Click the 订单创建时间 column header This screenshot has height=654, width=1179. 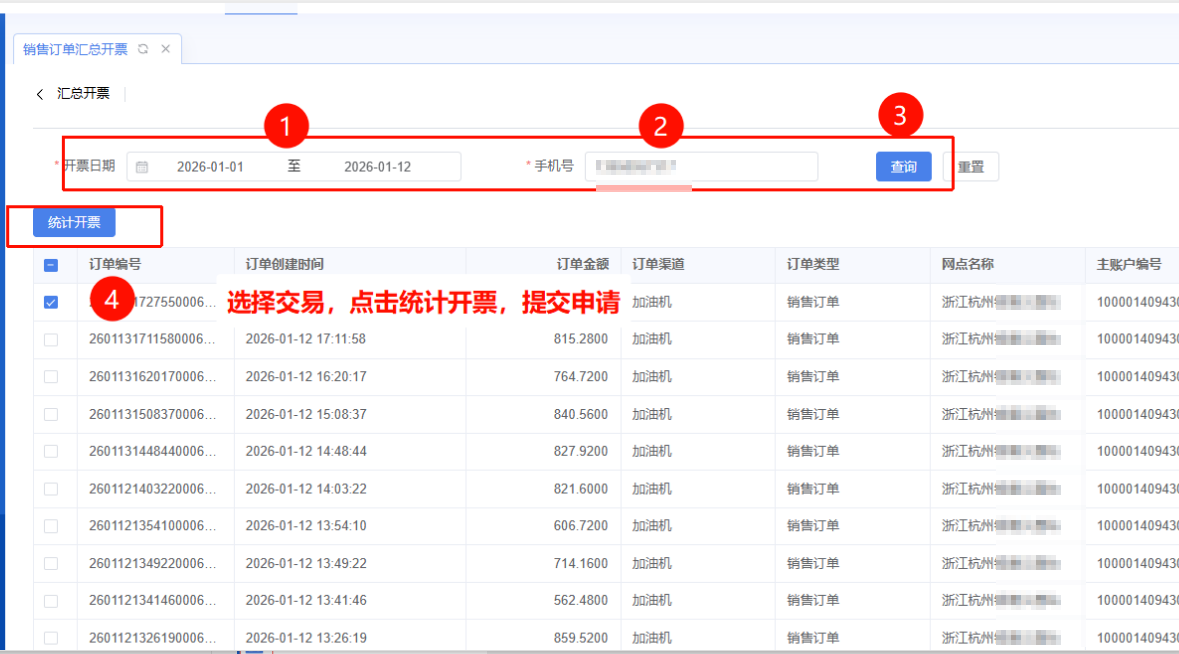[285, 265]
